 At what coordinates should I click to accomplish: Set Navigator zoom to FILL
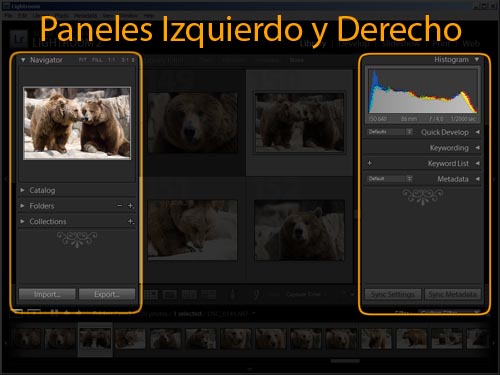click(97, 60)
